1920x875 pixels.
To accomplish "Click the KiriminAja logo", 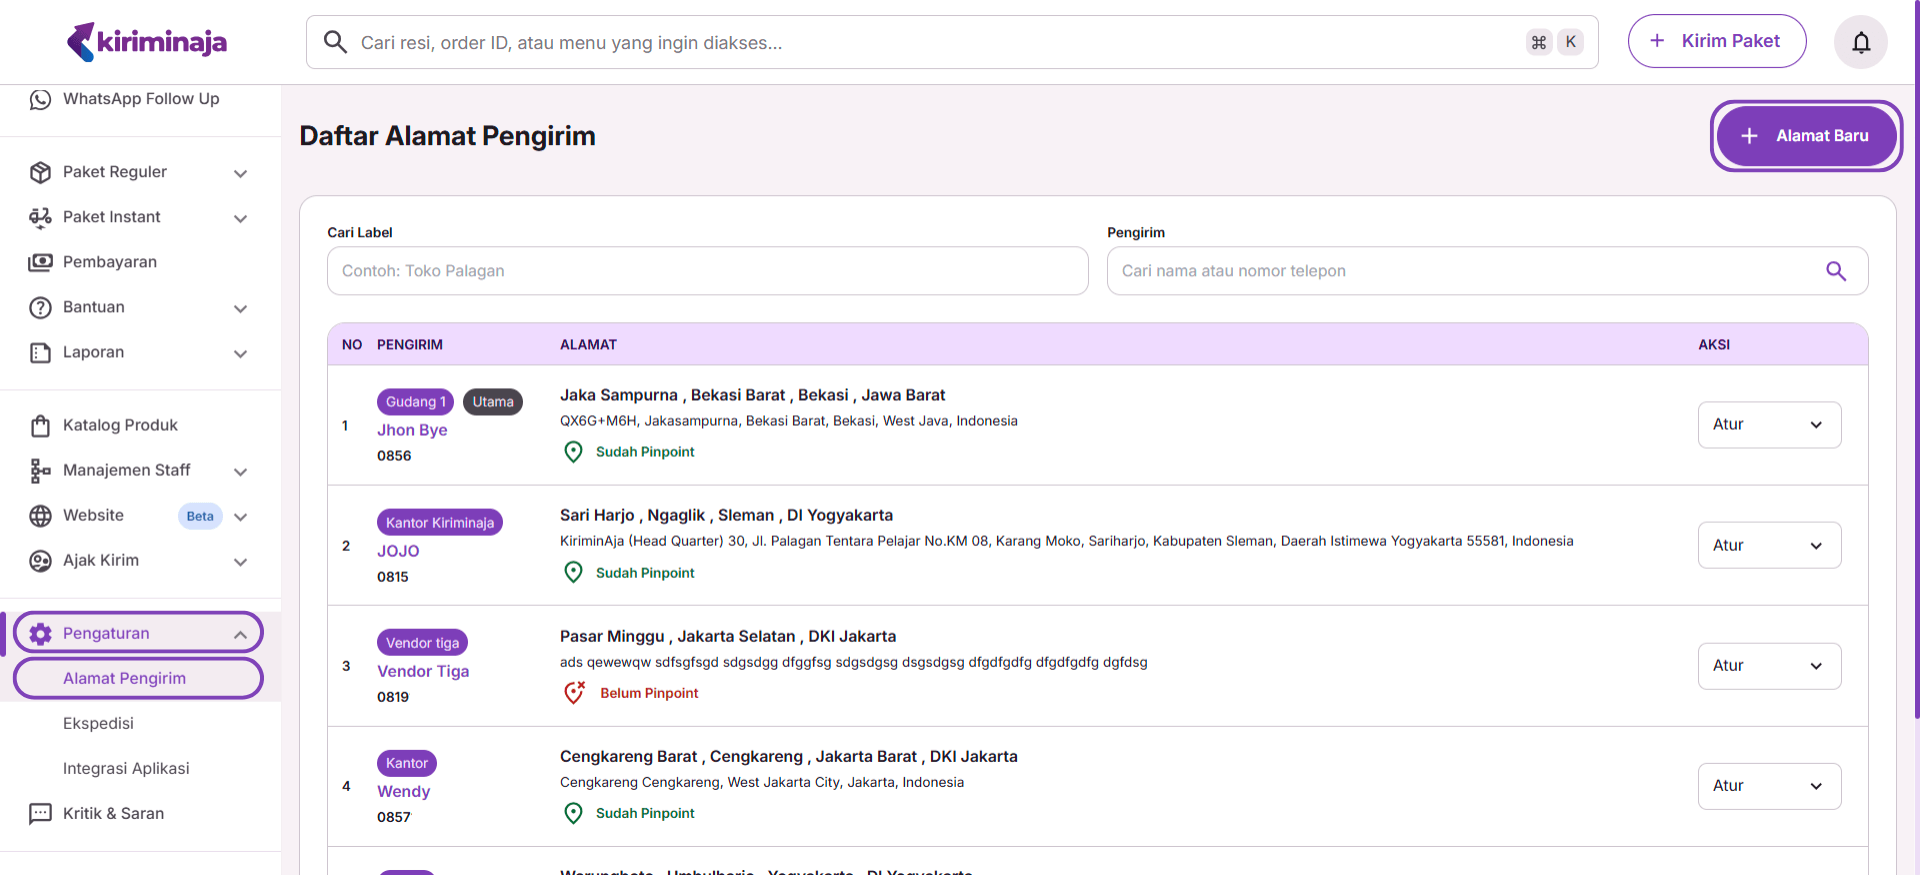I will click(x=147, y=42).
